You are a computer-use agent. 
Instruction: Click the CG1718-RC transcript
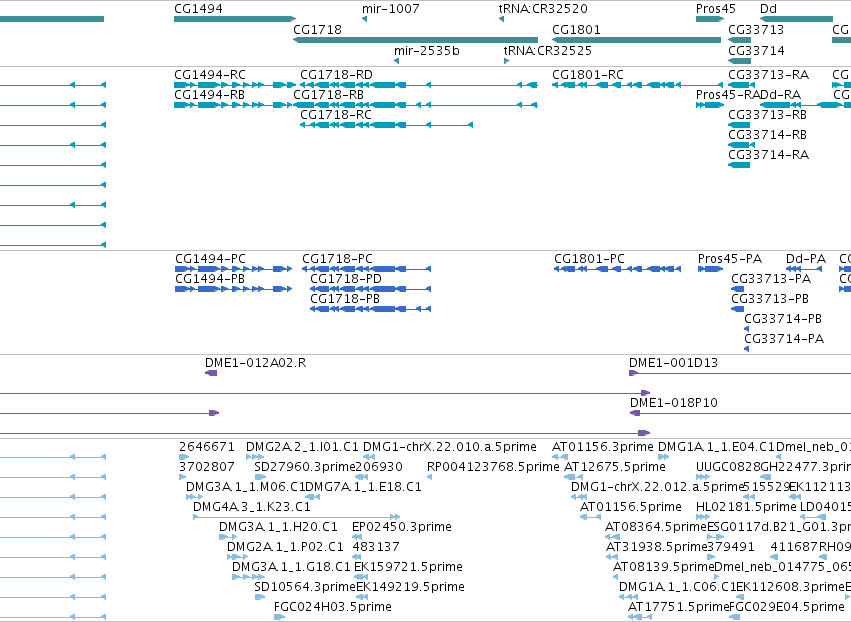pyautogui.click(x=386, y=125)
